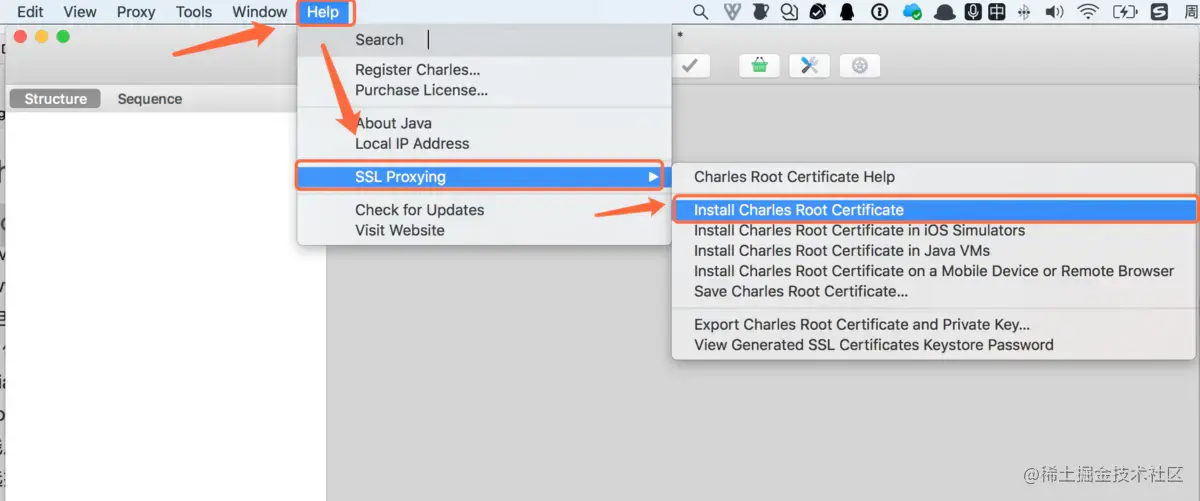This screenshot has height=501, width=1200.
Task: Click Install Charles Root Certificate
Action: point(934,210)
